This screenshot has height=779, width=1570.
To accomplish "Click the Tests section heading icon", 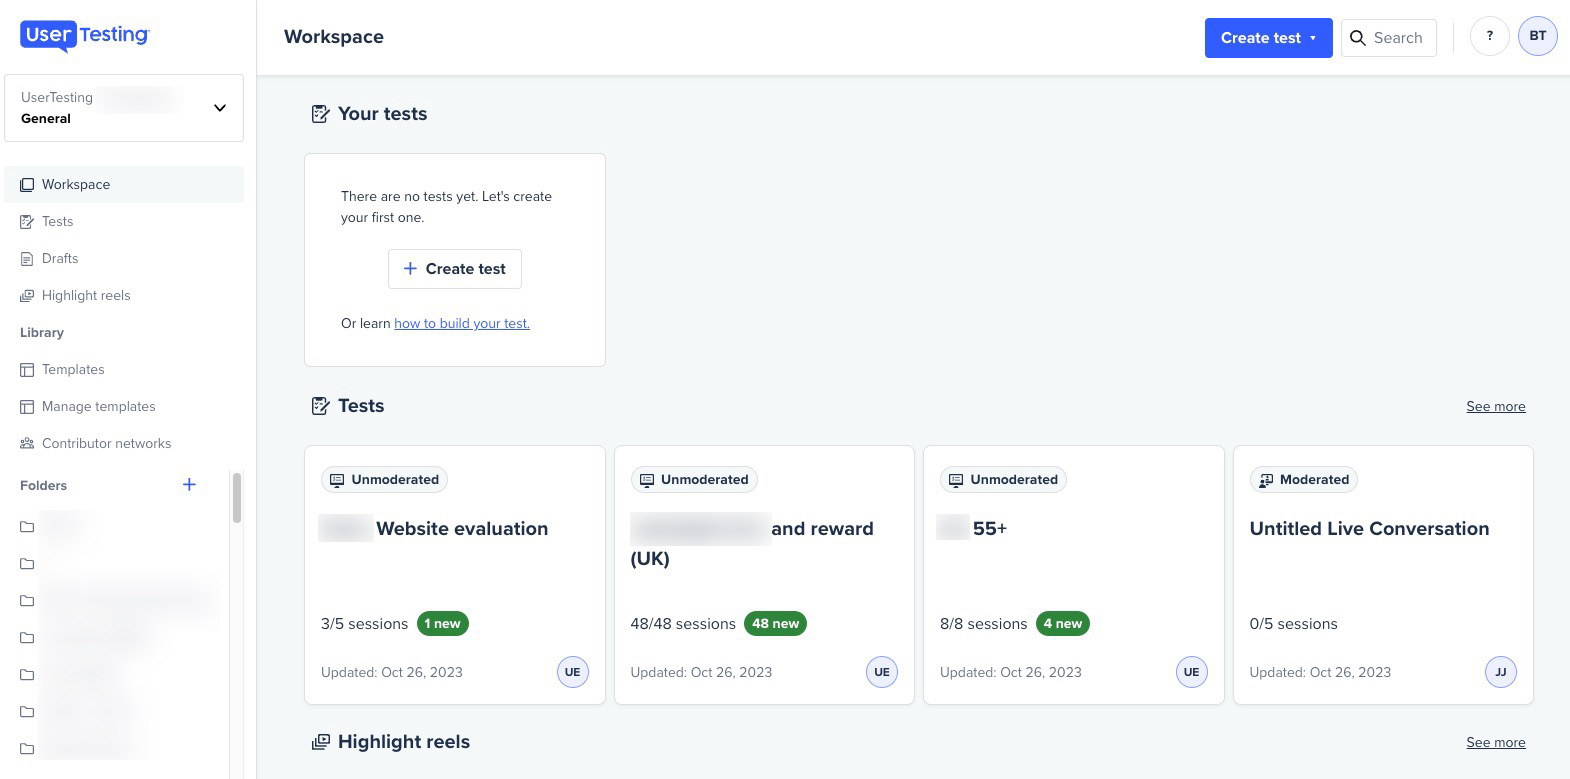I will 320,406.
